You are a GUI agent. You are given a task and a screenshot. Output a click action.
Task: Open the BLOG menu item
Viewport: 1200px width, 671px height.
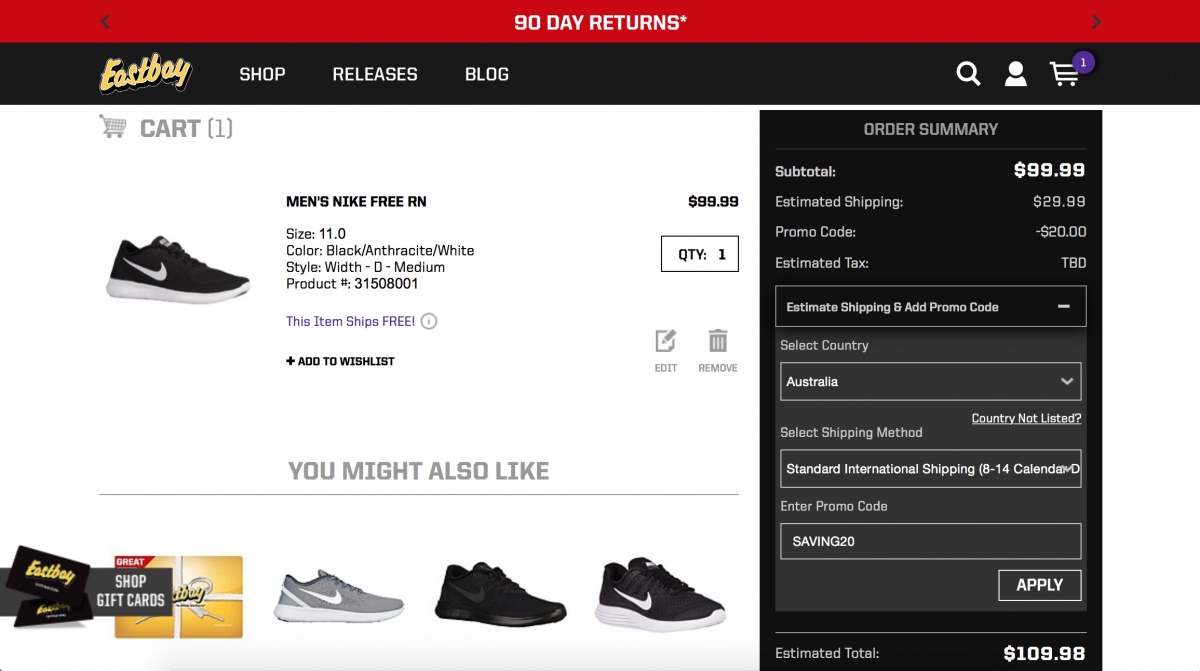coord(487,74)
